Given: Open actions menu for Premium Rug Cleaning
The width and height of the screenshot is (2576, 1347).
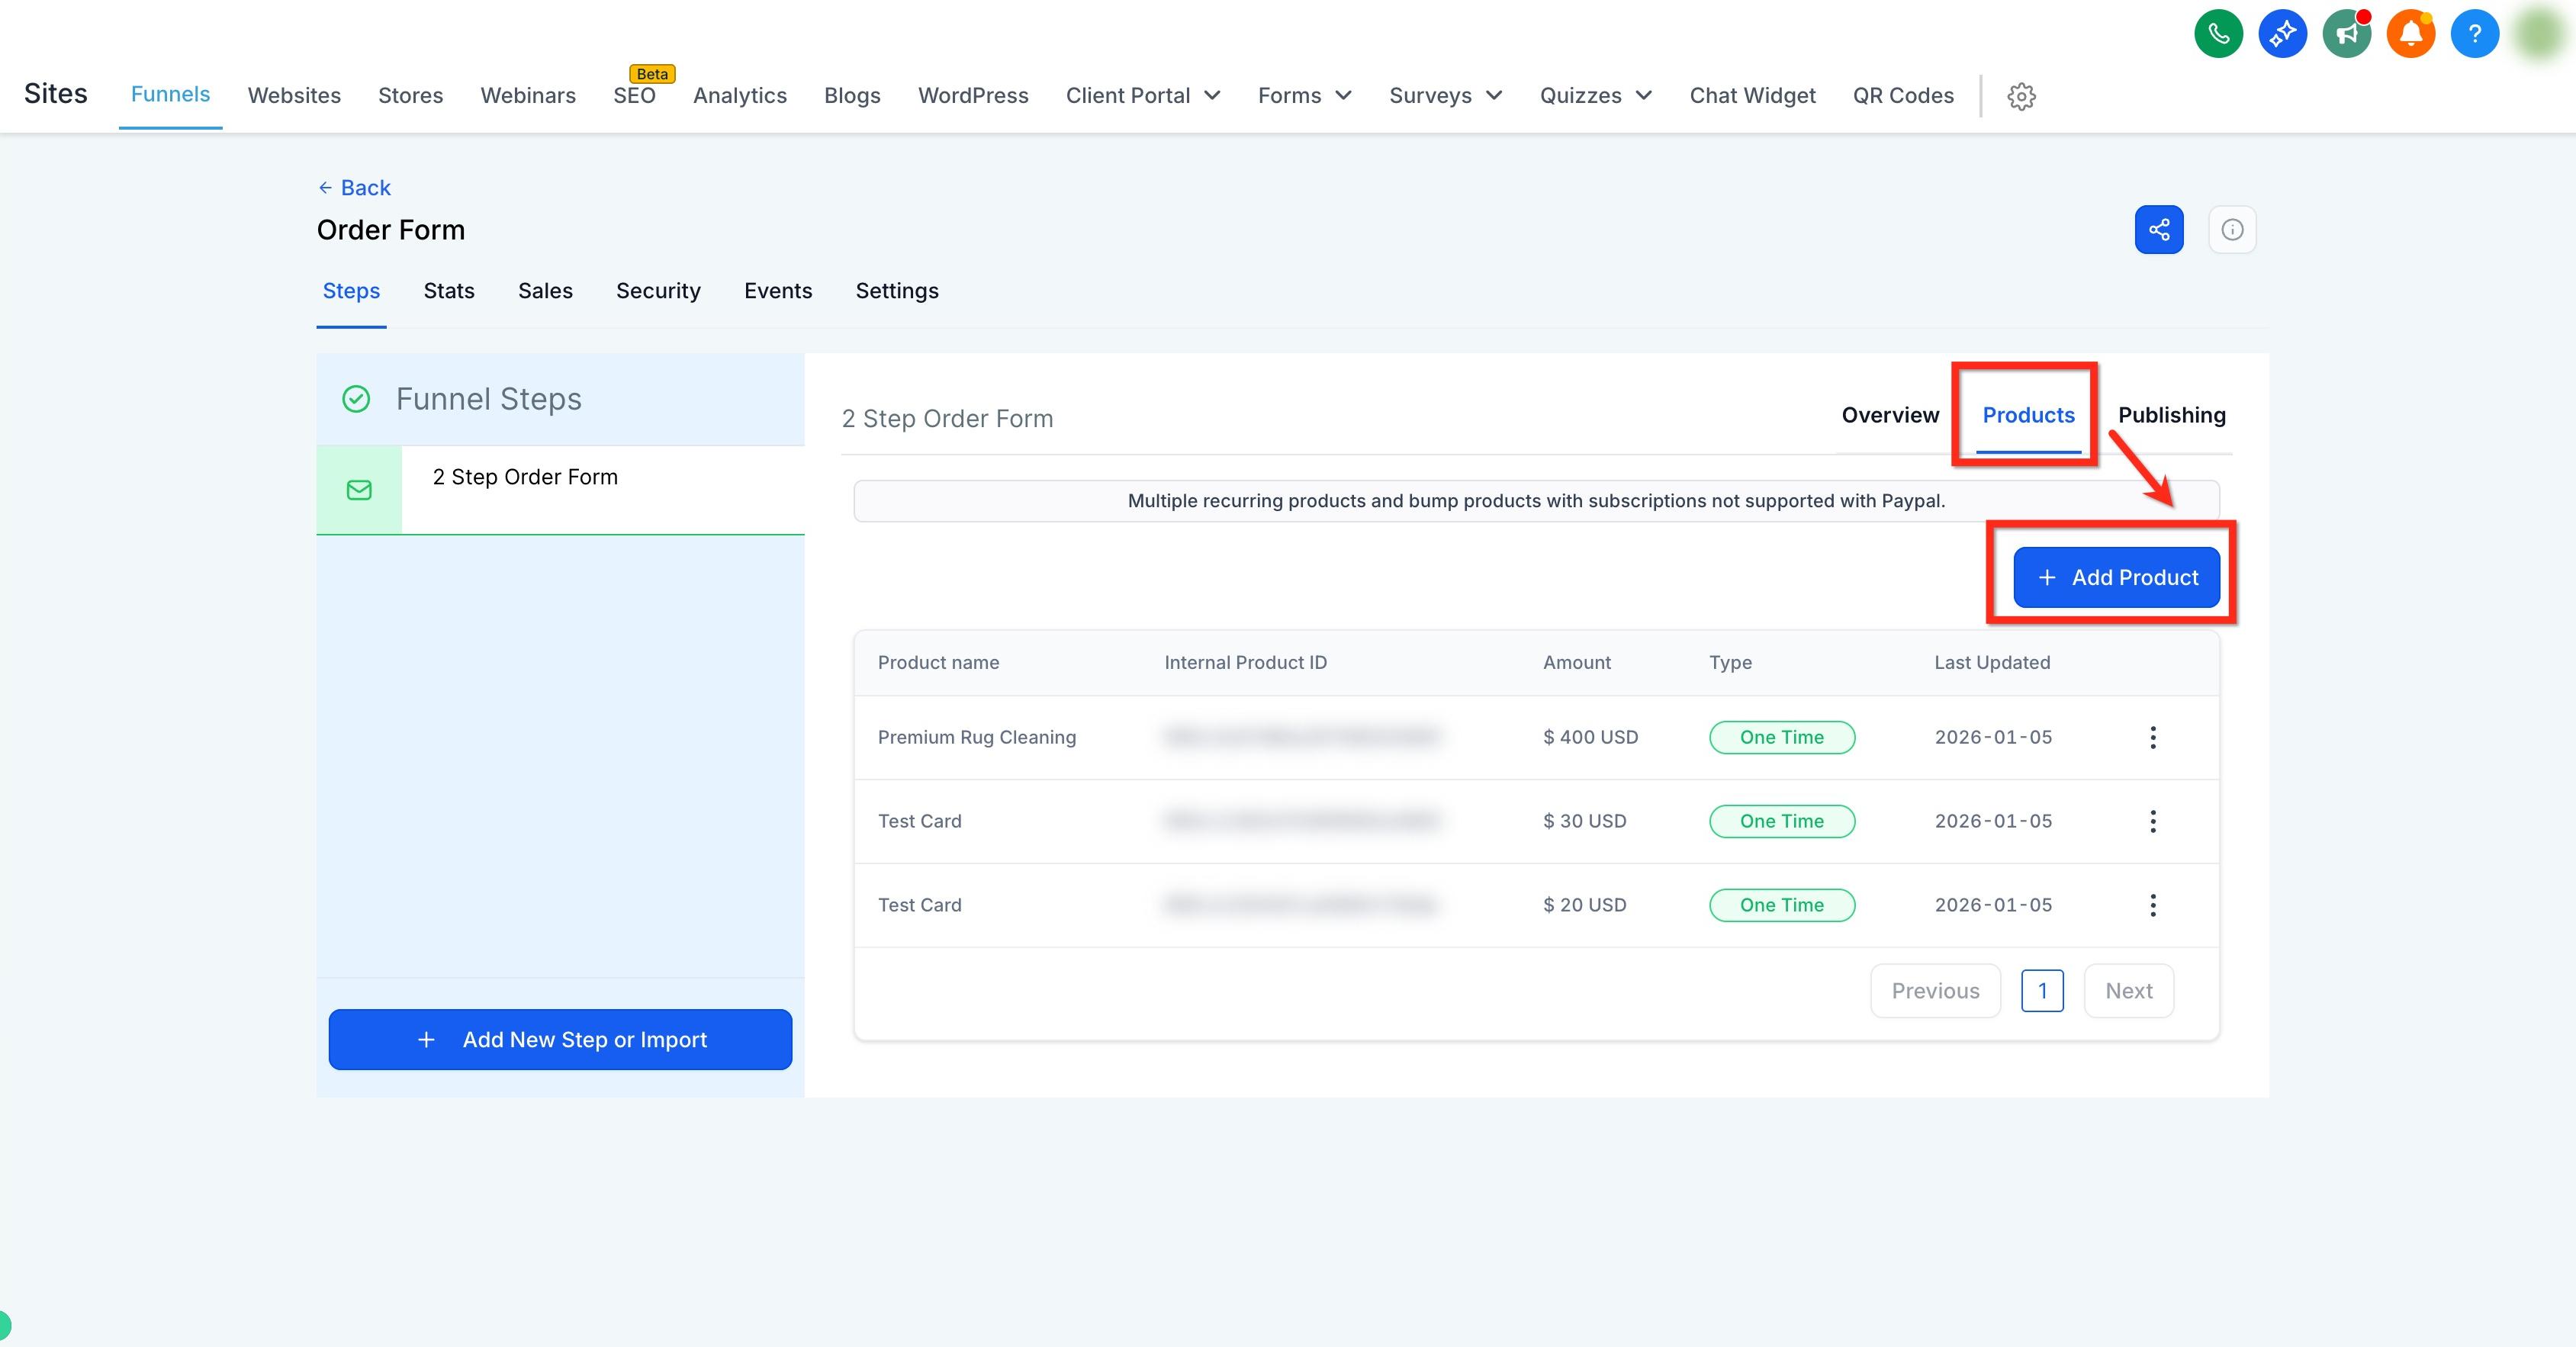Looking at the screenshot, I should [2152, 738].
